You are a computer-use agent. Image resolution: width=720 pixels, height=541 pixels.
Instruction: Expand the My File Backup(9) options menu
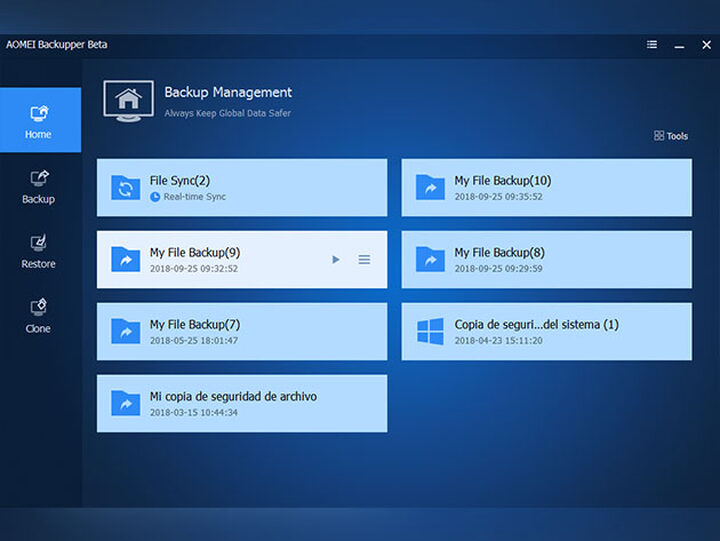coord(364,260)
